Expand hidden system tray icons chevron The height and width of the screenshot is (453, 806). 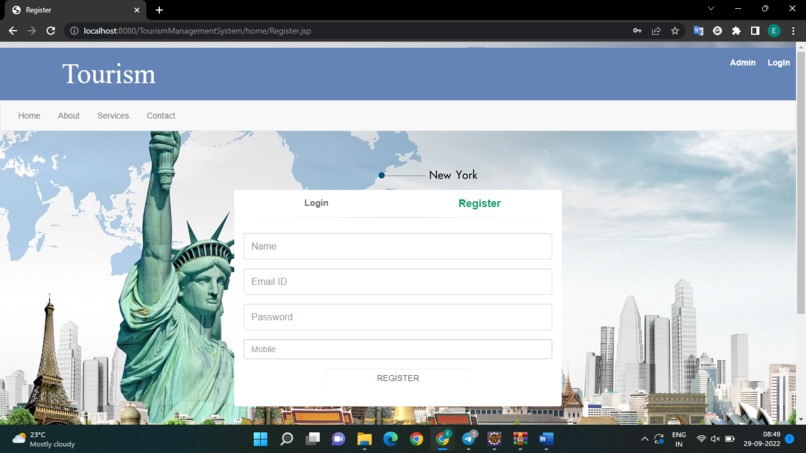tap(645, 439)
